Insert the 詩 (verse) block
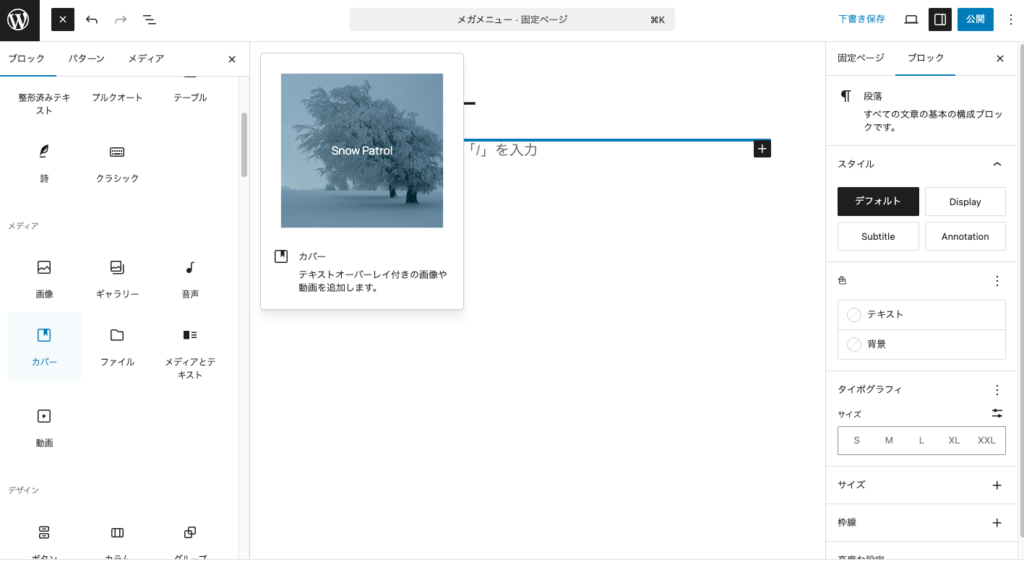The width and height of the screenshot is (1024, 562). pyautogui.click(x=44, y=163)
